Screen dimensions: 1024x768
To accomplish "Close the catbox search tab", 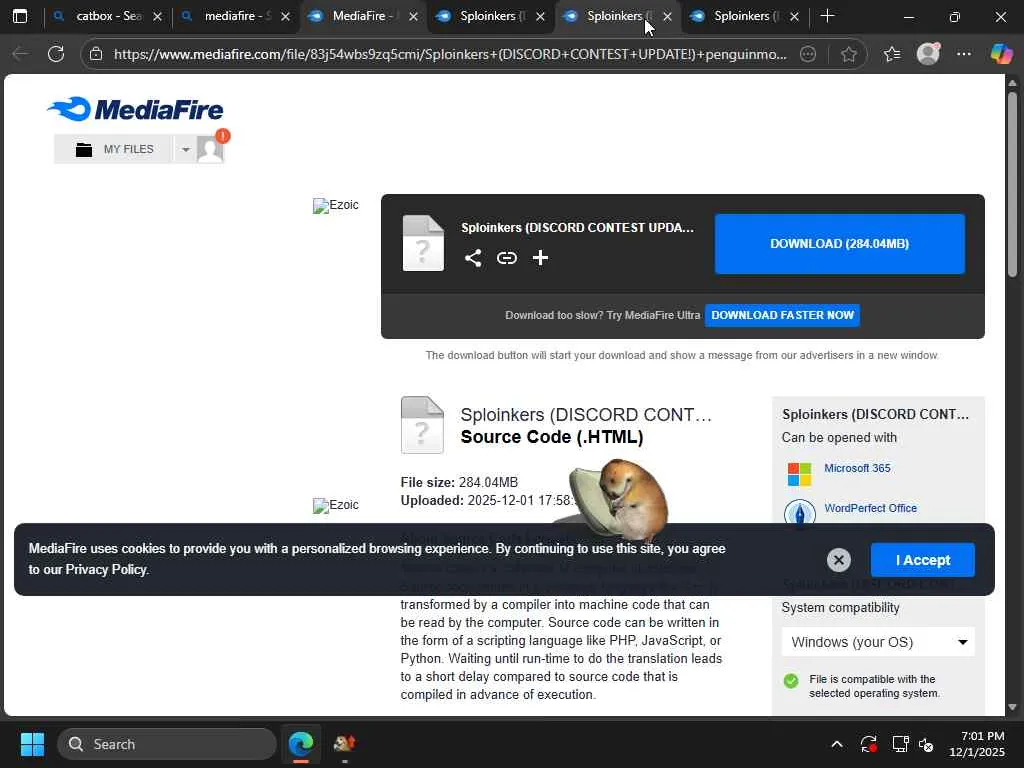I will (x=157, y=17).
